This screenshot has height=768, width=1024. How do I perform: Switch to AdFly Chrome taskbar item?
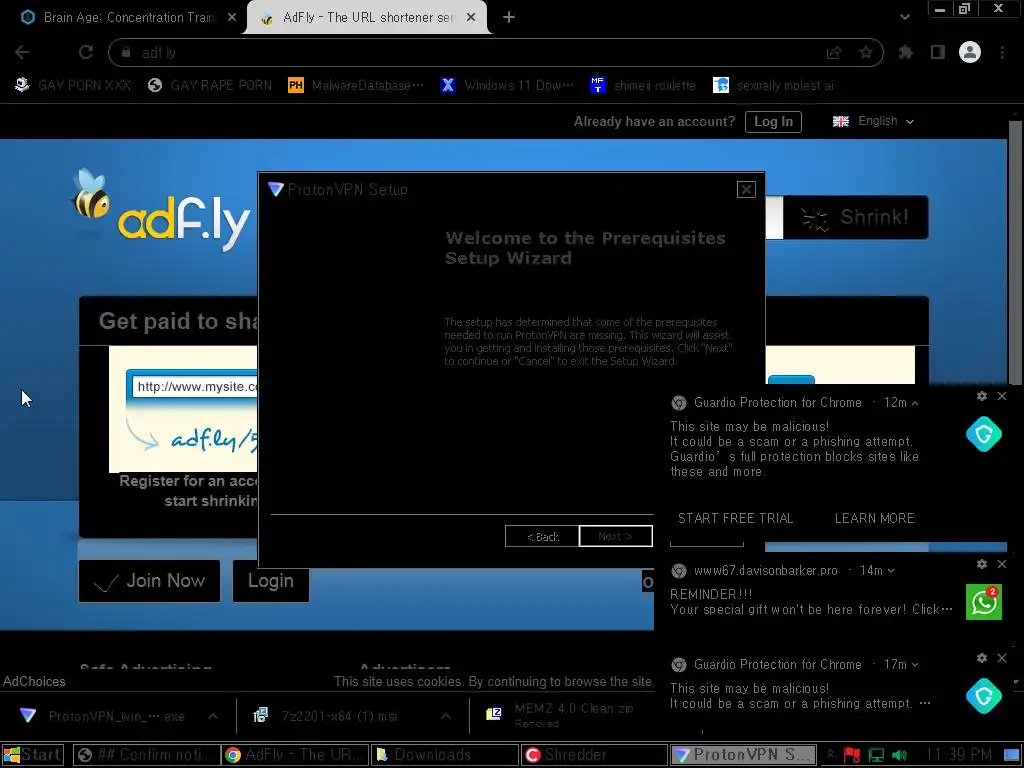click(295, 755)
